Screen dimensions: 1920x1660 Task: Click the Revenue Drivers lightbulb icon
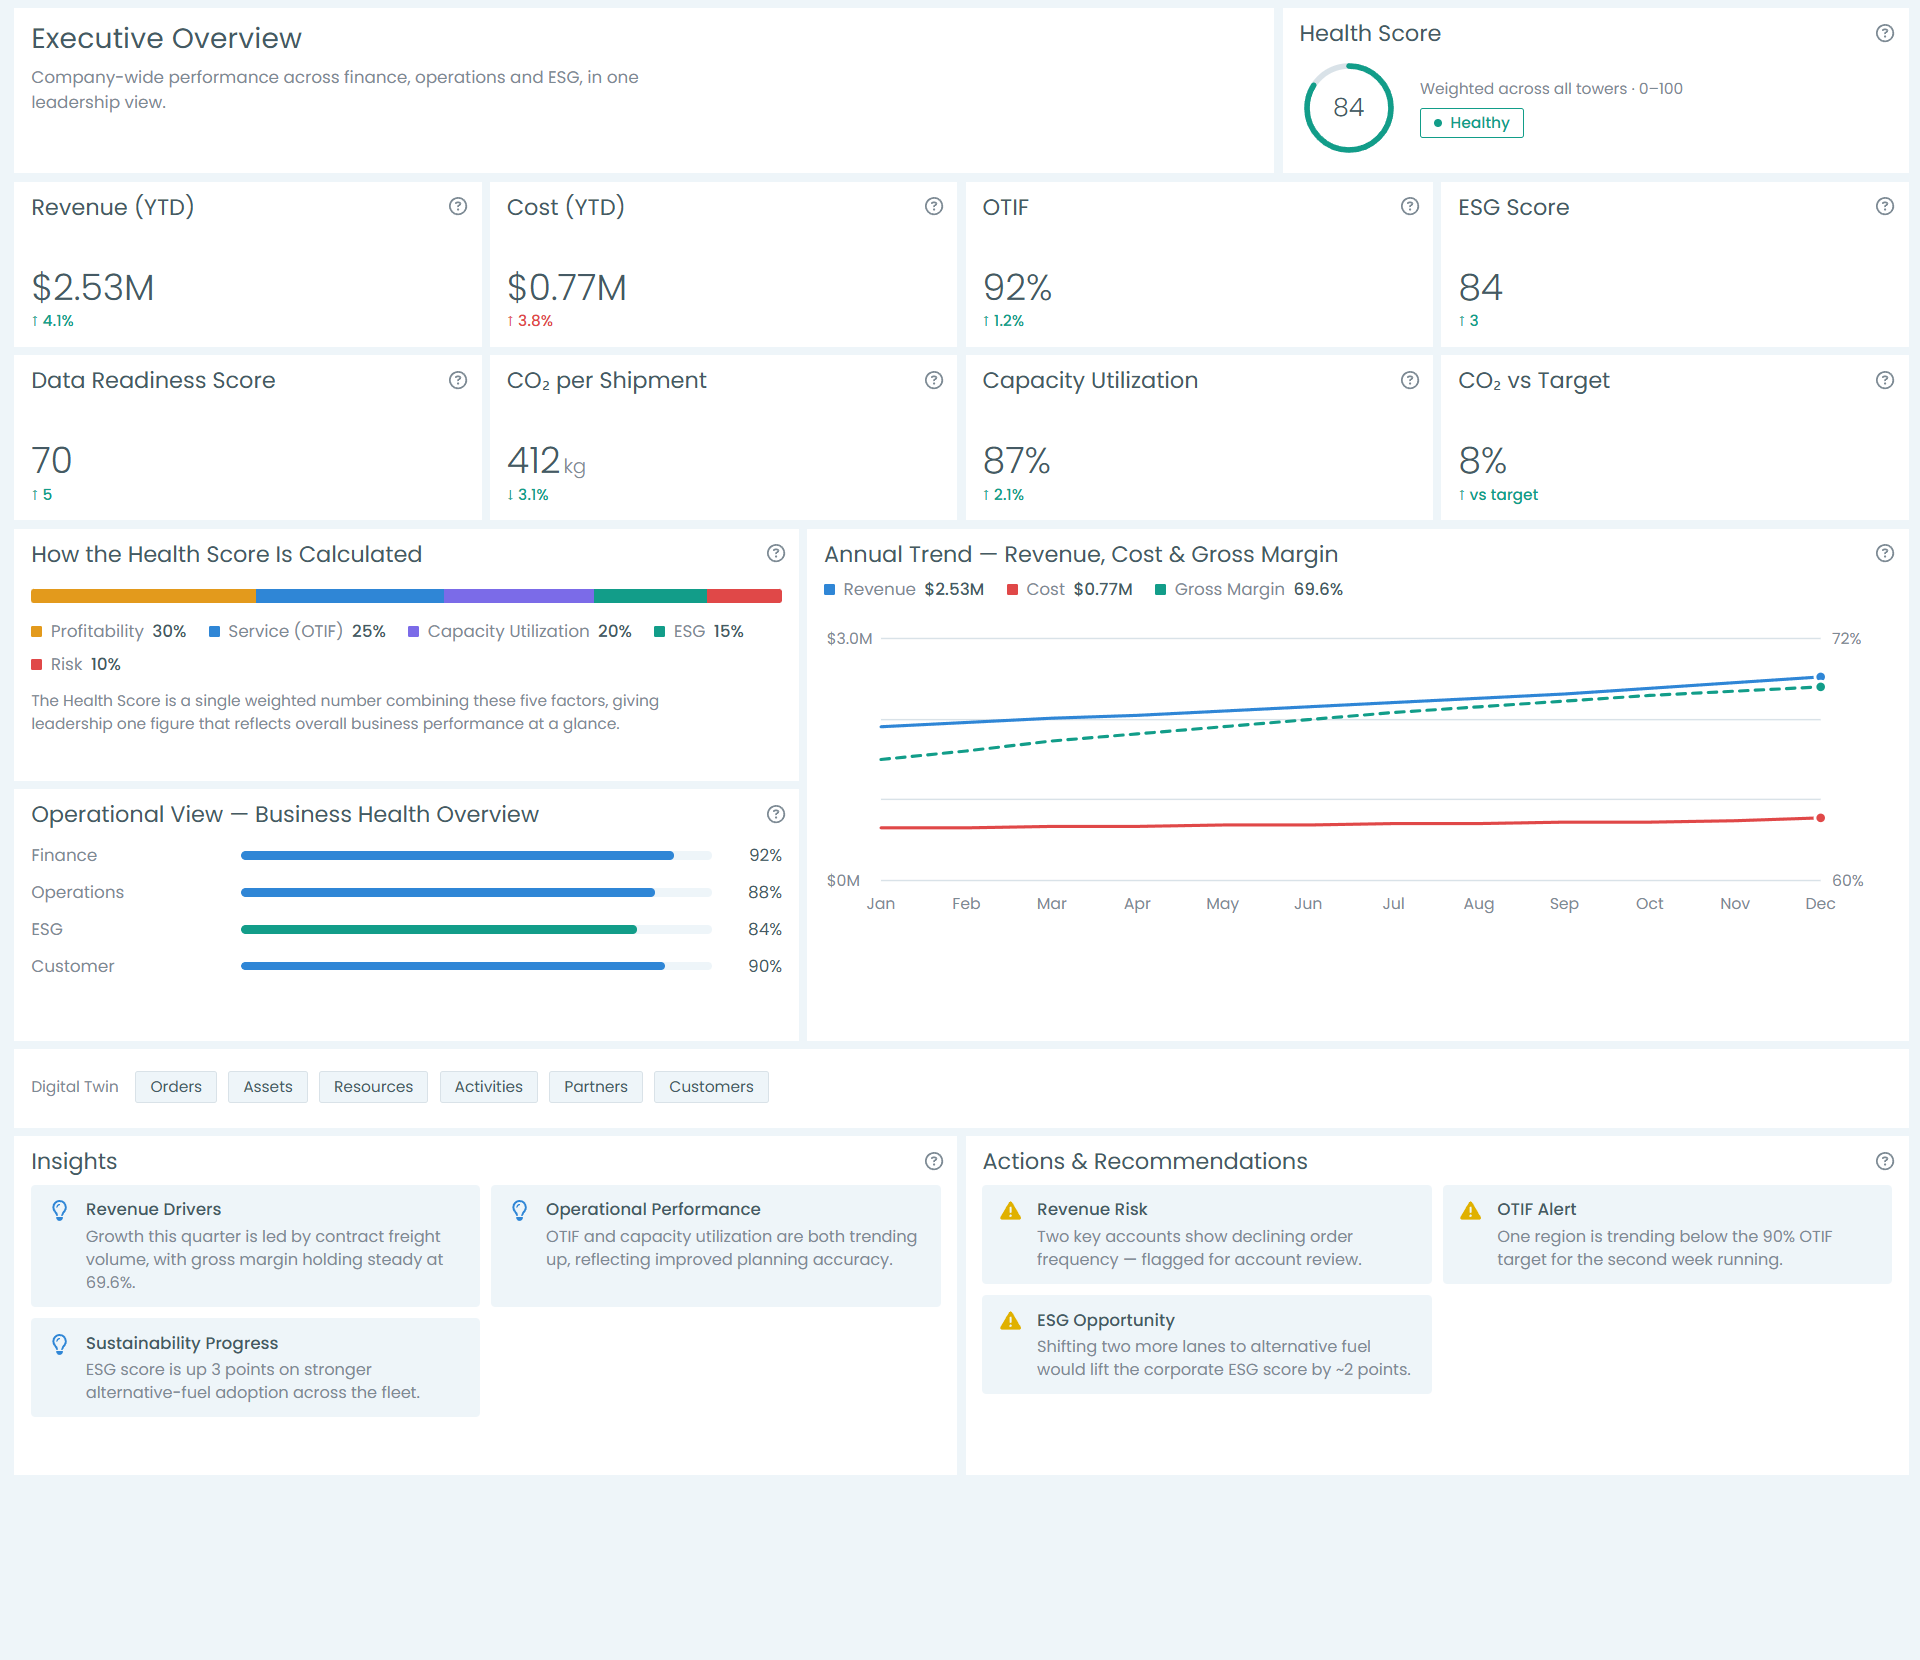60,1210
